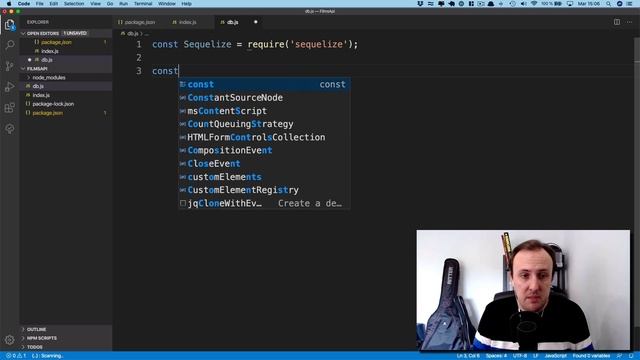Click the feedback icon in status bar
Viewport: 640px width, 360px height.
620,356
